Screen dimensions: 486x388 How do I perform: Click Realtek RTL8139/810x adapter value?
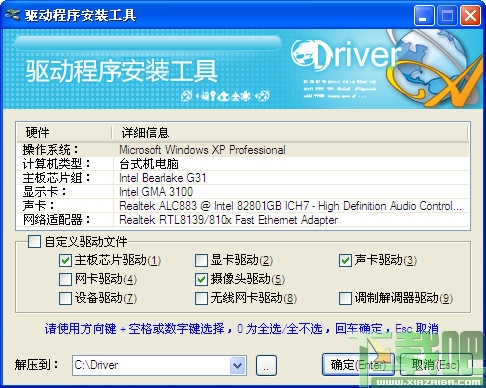(228, 220)
